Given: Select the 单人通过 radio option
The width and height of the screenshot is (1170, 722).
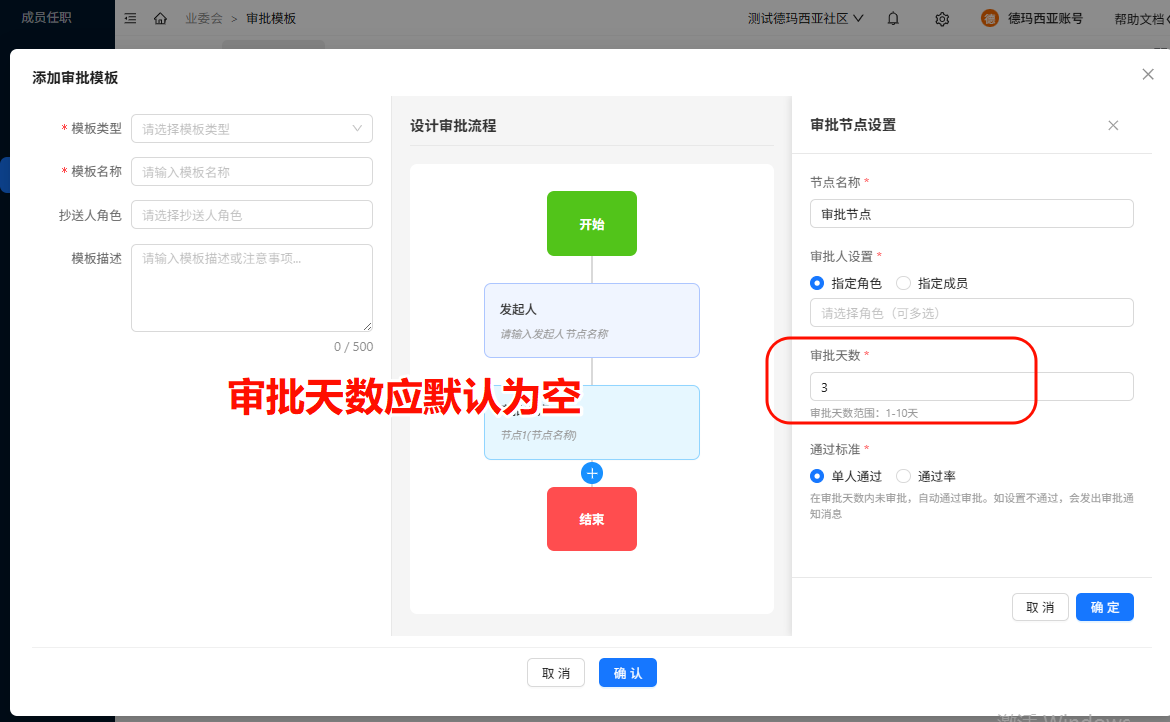Looking at the screenshot, I should 817,476.
